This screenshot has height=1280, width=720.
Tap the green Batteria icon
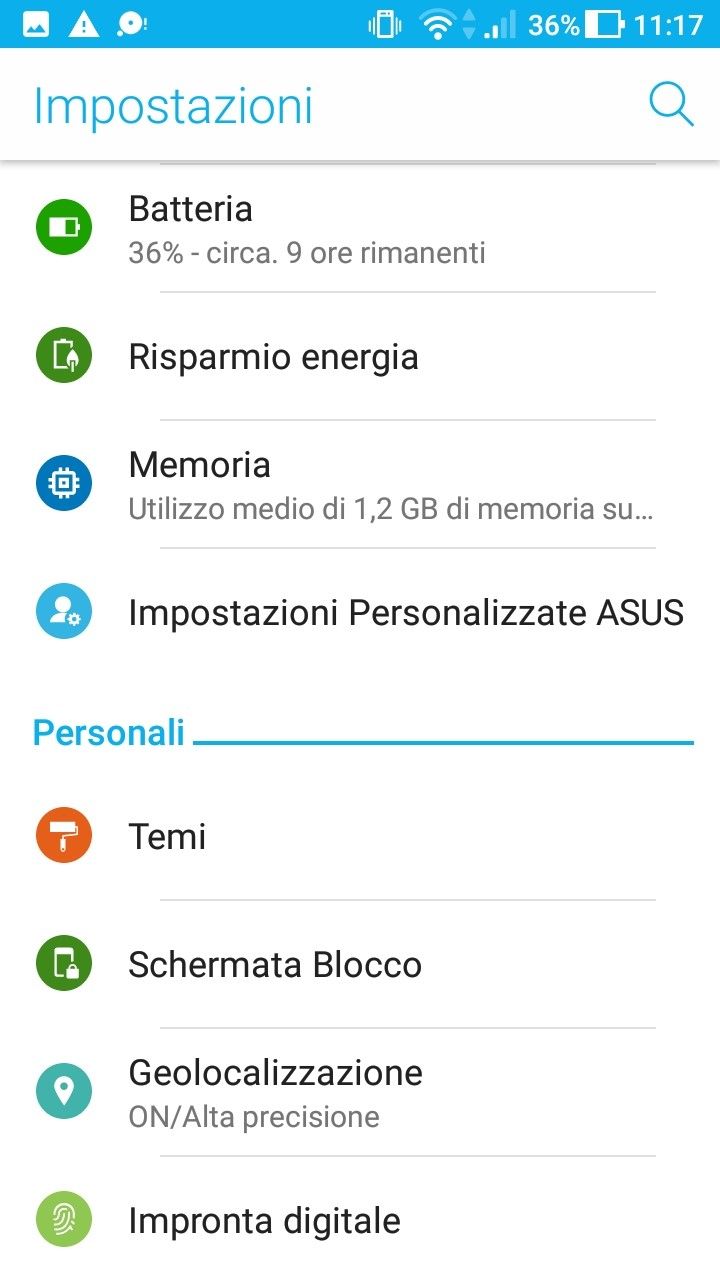point(64,227)
